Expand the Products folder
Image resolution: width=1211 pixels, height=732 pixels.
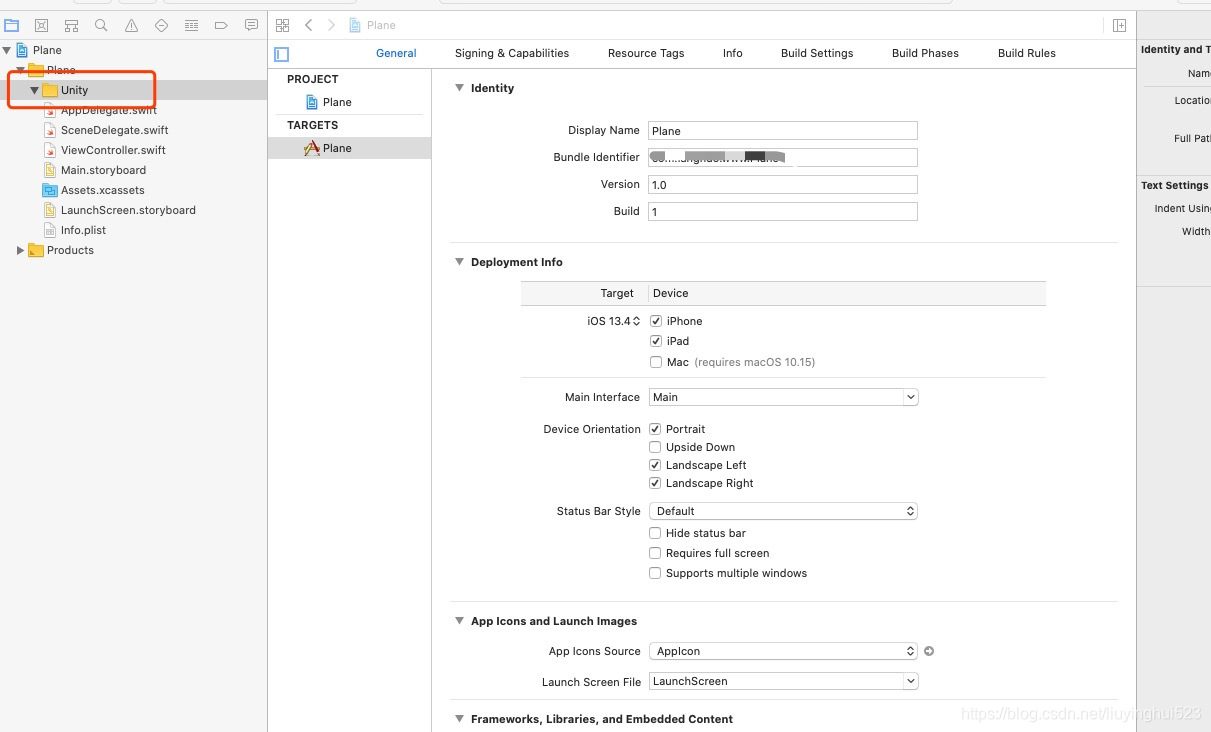pos(20,250)
